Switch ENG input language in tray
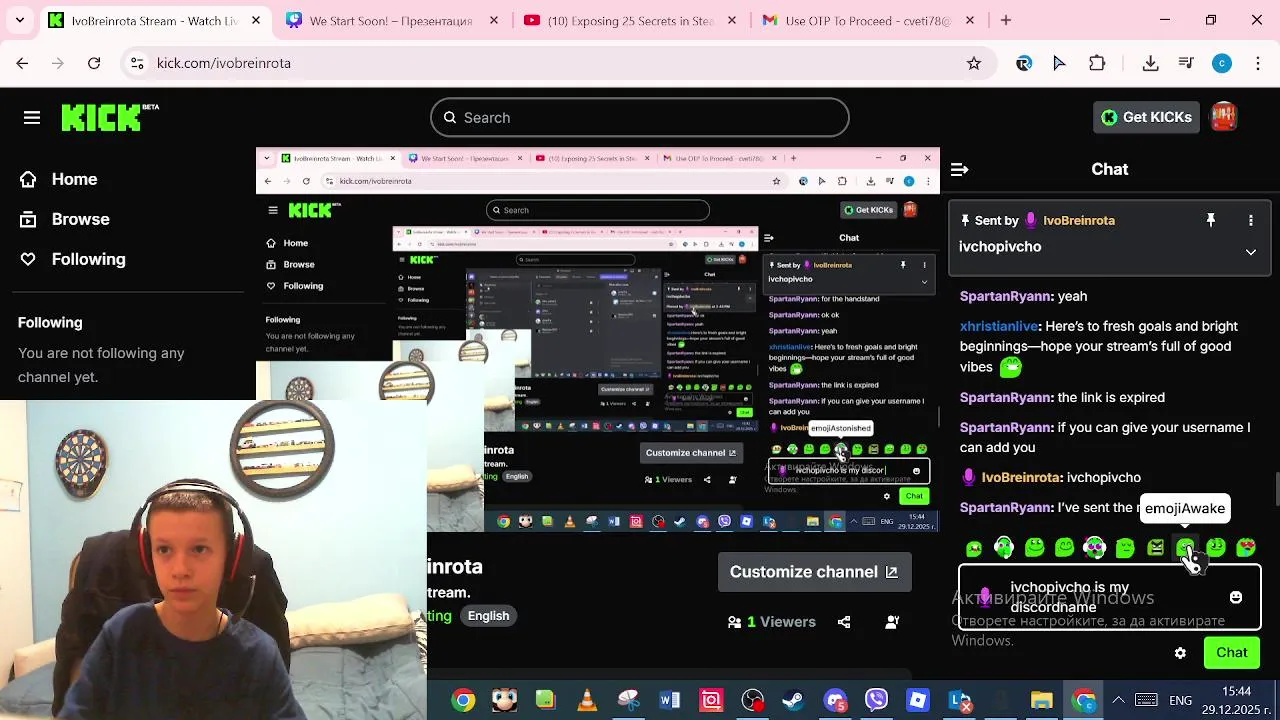The width and height of the screenshot is (1280, 720). point(1180,701)
